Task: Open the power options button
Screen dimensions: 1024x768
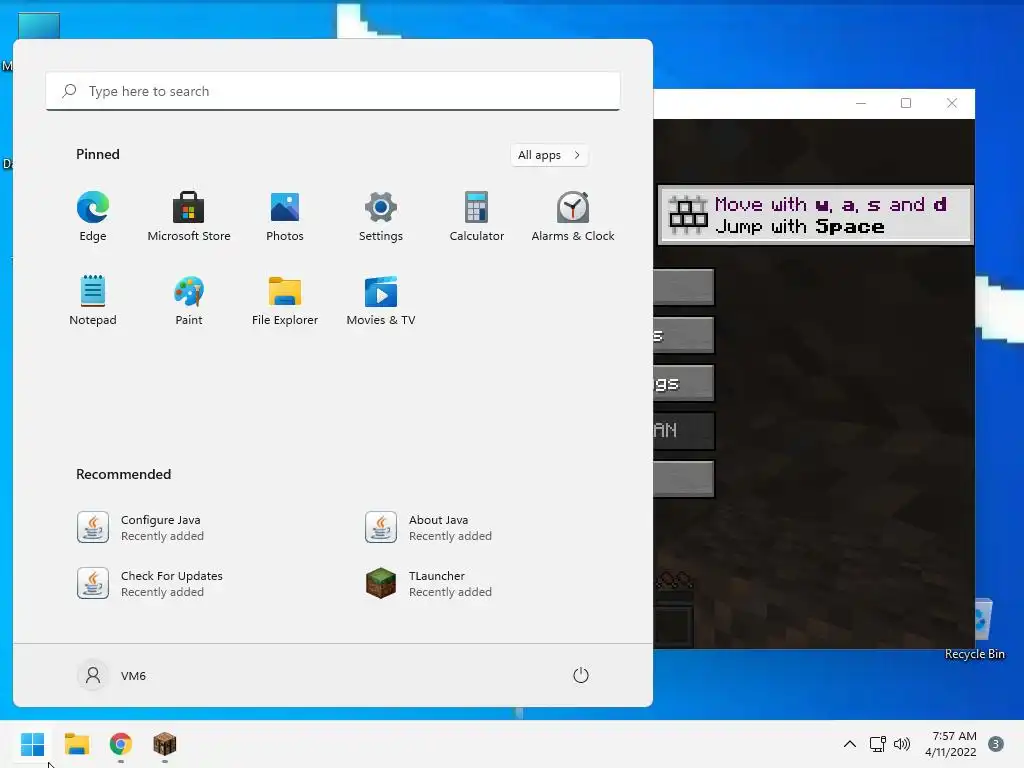Action: (x=581, y=675)
